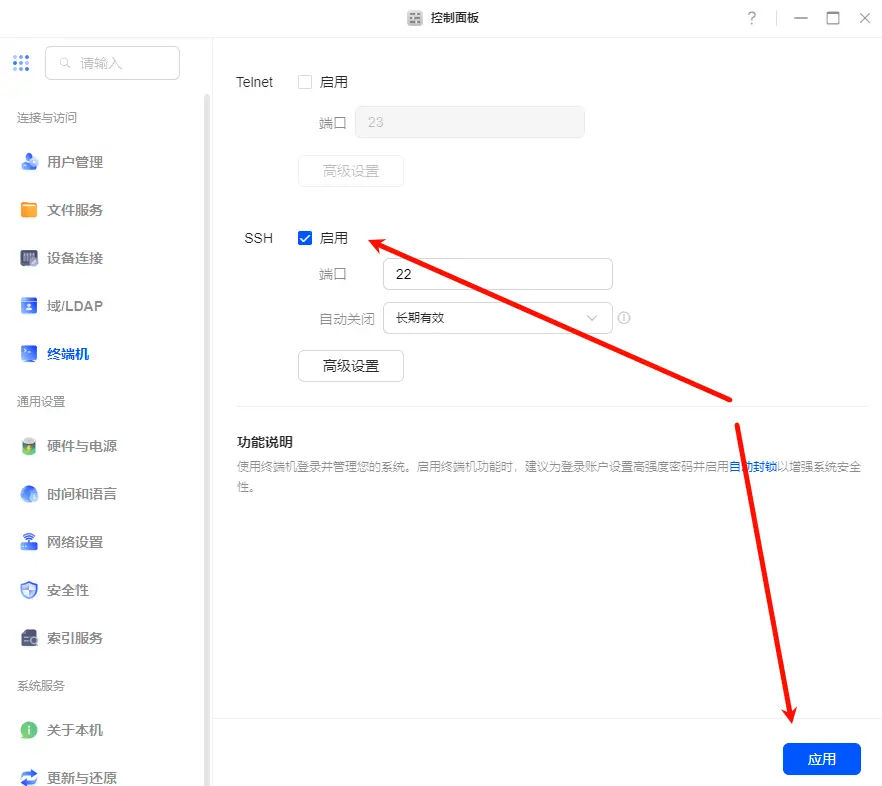Viewport: 882px width, 786px height.
Task: Open the Domain/LDAP (域/LDAP) icon
Action: [29, 306]
